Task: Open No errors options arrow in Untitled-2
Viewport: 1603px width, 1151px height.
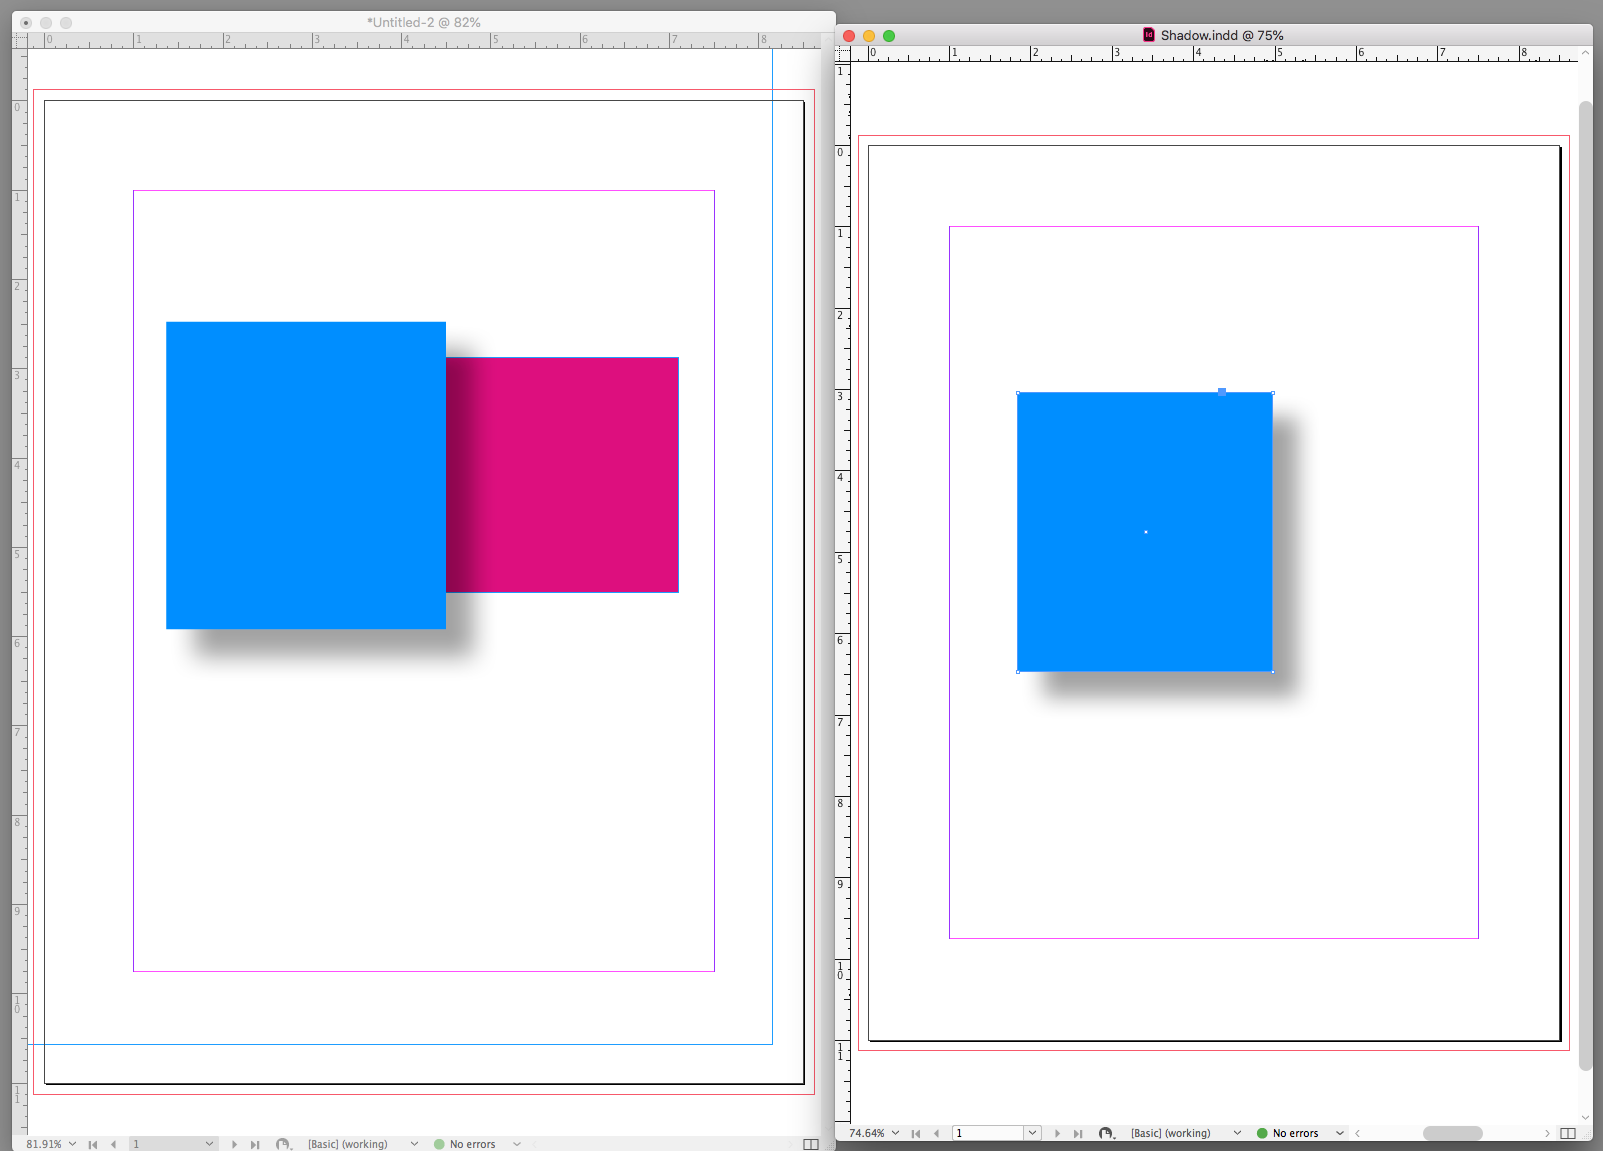Action: coord(517,1144)
